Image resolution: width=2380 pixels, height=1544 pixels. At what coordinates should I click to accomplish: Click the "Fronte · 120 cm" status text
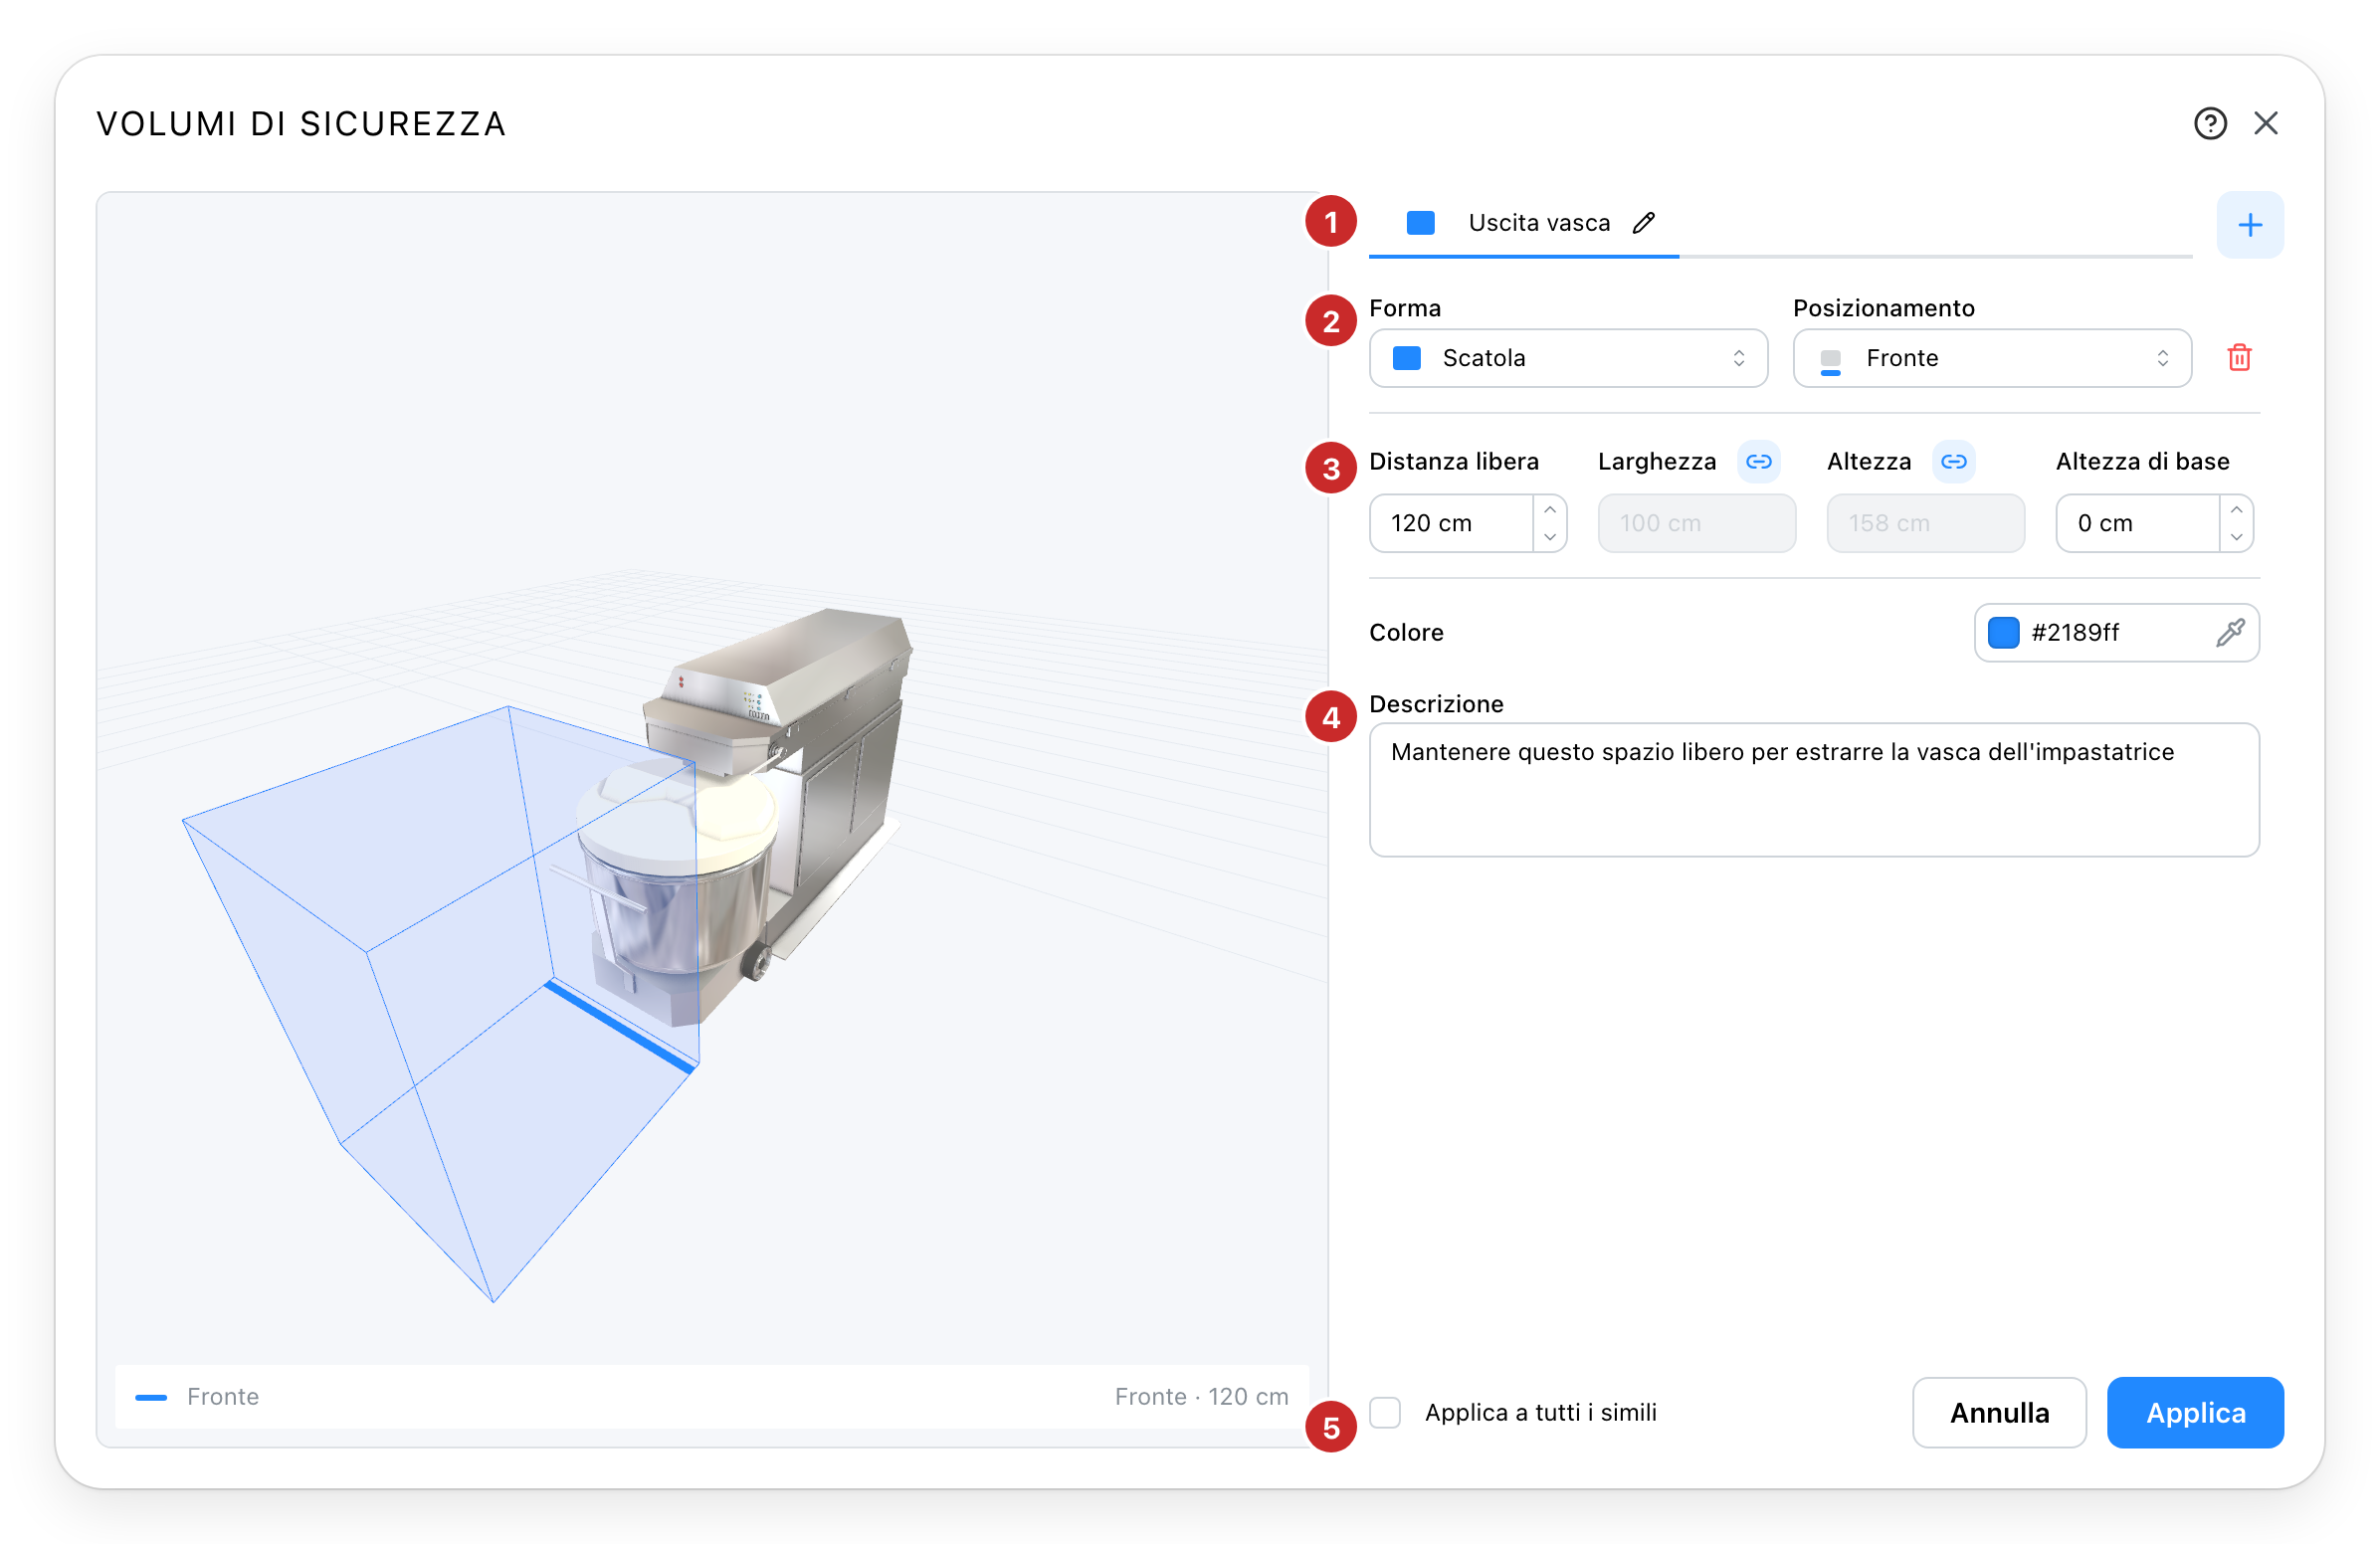click(x=1201, y=1396)
